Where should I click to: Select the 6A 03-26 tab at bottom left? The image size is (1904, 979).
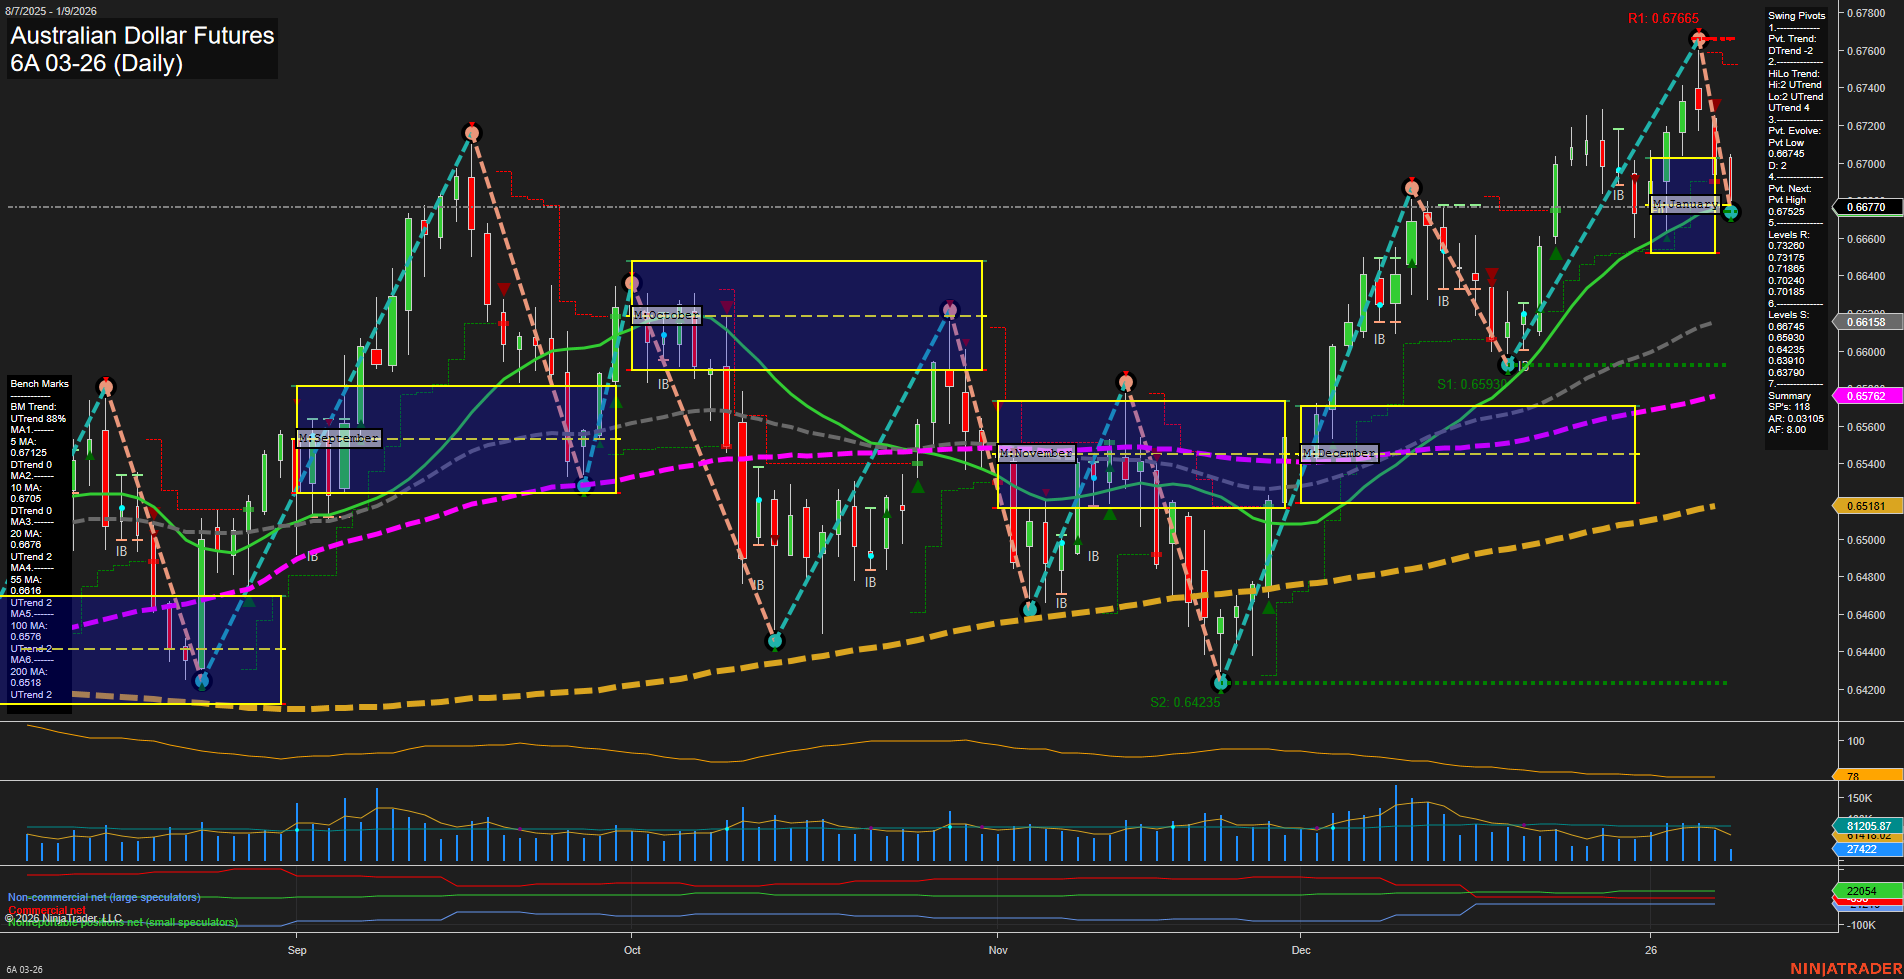tap(26, 968)
